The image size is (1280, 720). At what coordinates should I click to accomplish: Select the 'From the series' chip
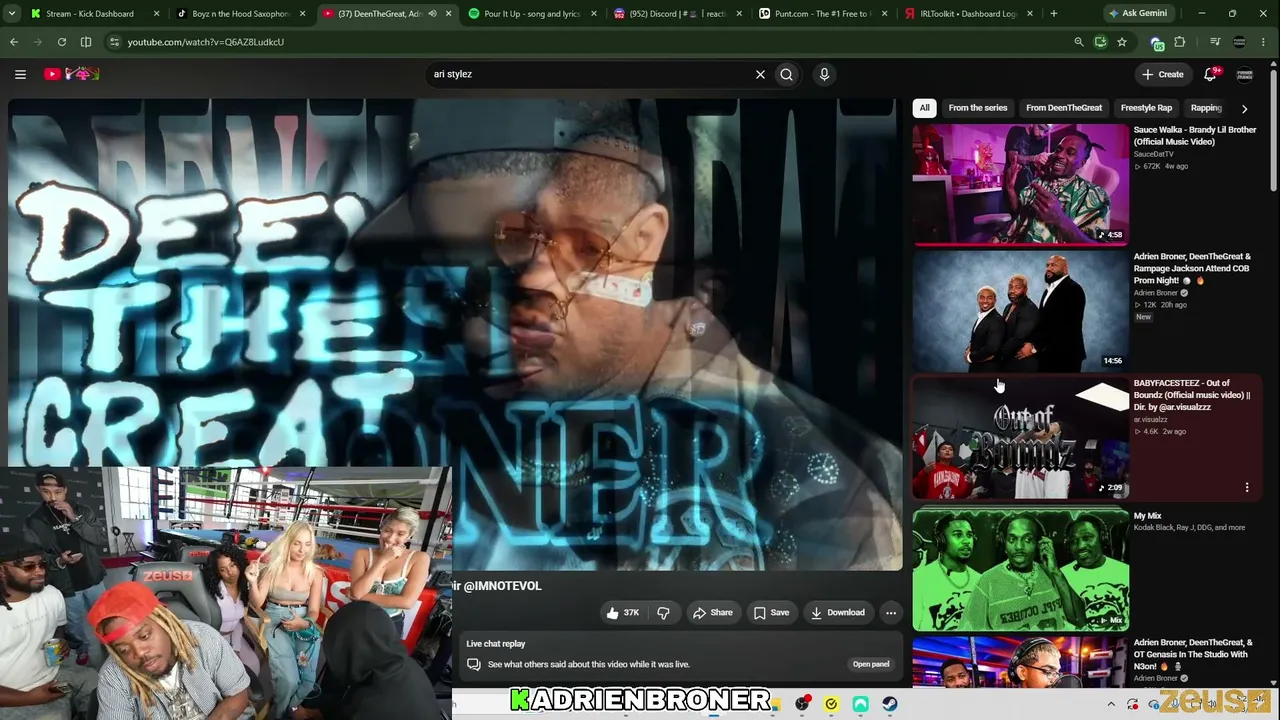pos(978,108)
